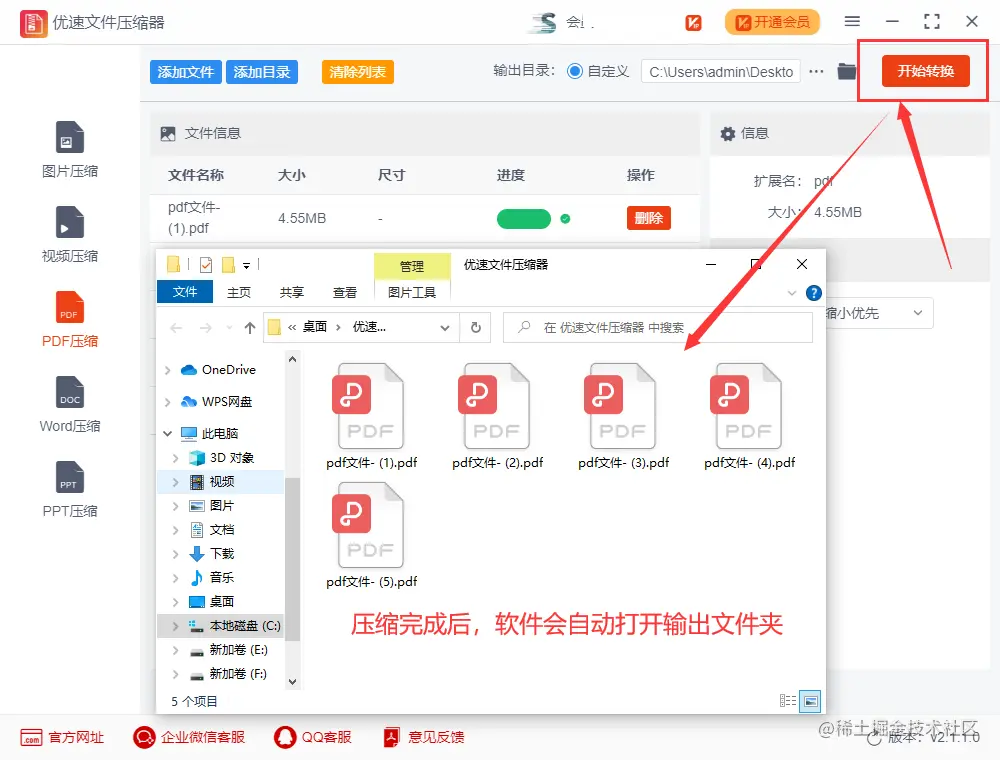Click Explorer help question mark icon
The height and width of the screenshot is (760, 1000).
pos(814,293)
